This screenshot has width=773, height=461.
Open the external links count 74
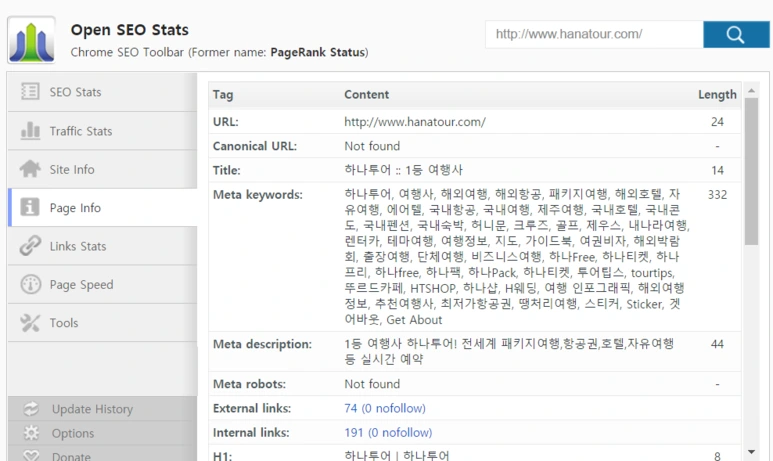pyautogui.click(x=385, y=408)
